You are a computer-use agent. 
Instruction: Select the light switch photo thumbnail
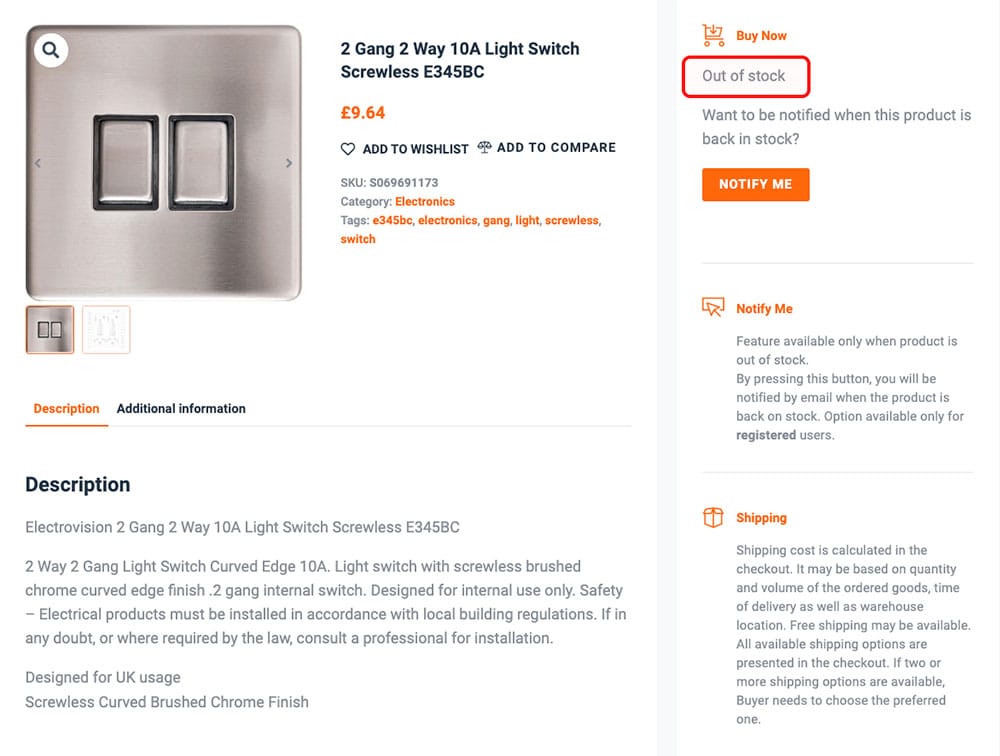point(50,330)
